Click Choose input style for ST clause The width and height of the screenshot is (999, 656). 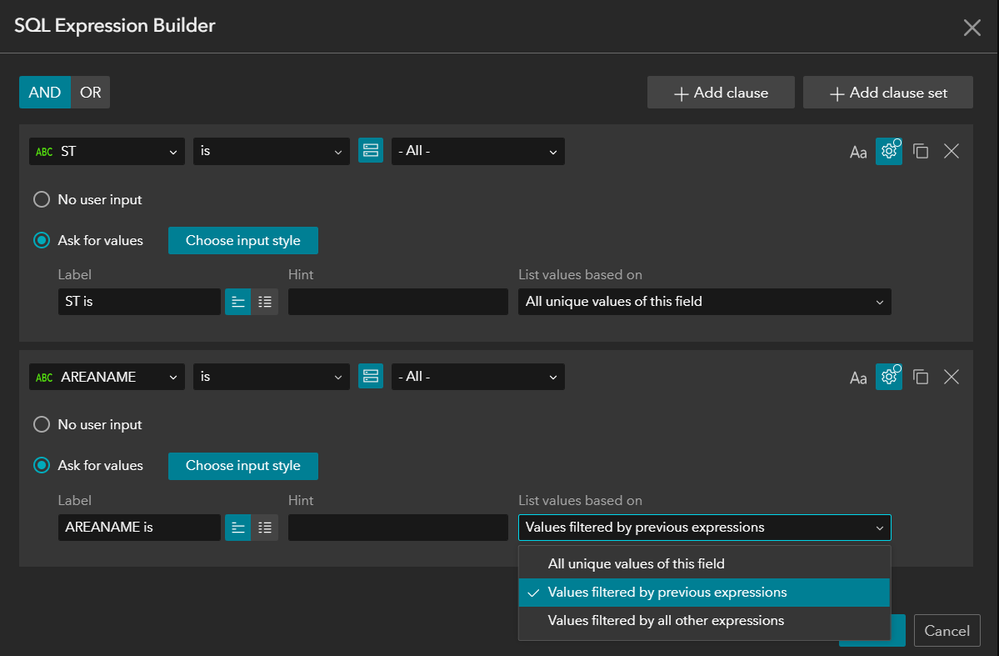coord(242,240)
